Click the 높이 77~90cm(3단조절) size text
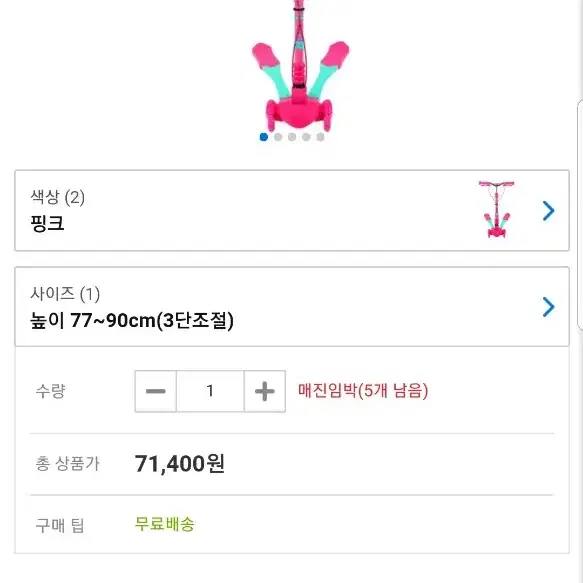 coord(132,320)
